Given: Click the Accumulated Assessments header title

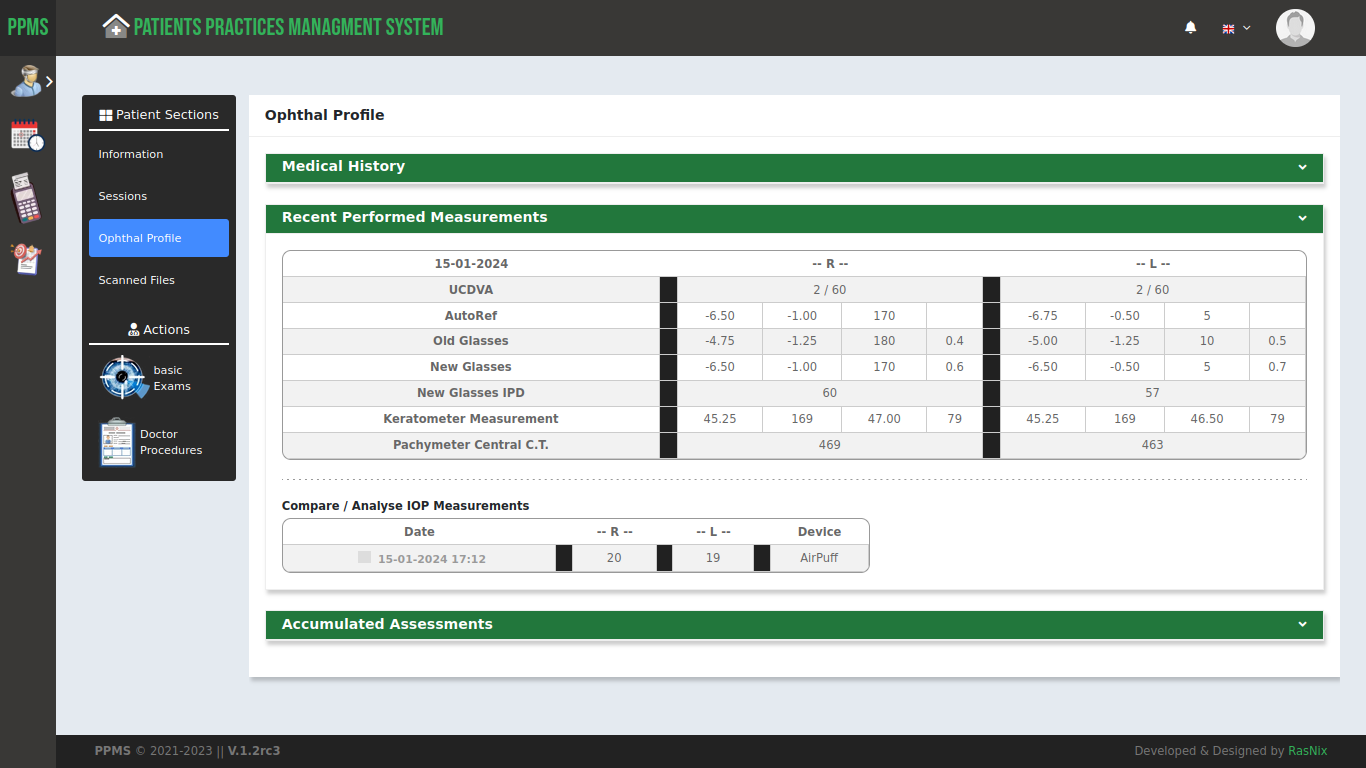Looking at the screenshot, I should coord(387,624).
